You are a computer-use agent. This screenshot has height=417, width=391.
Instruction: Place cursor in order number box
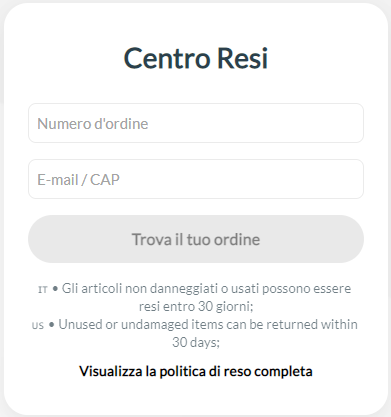(x=196, y=123)
